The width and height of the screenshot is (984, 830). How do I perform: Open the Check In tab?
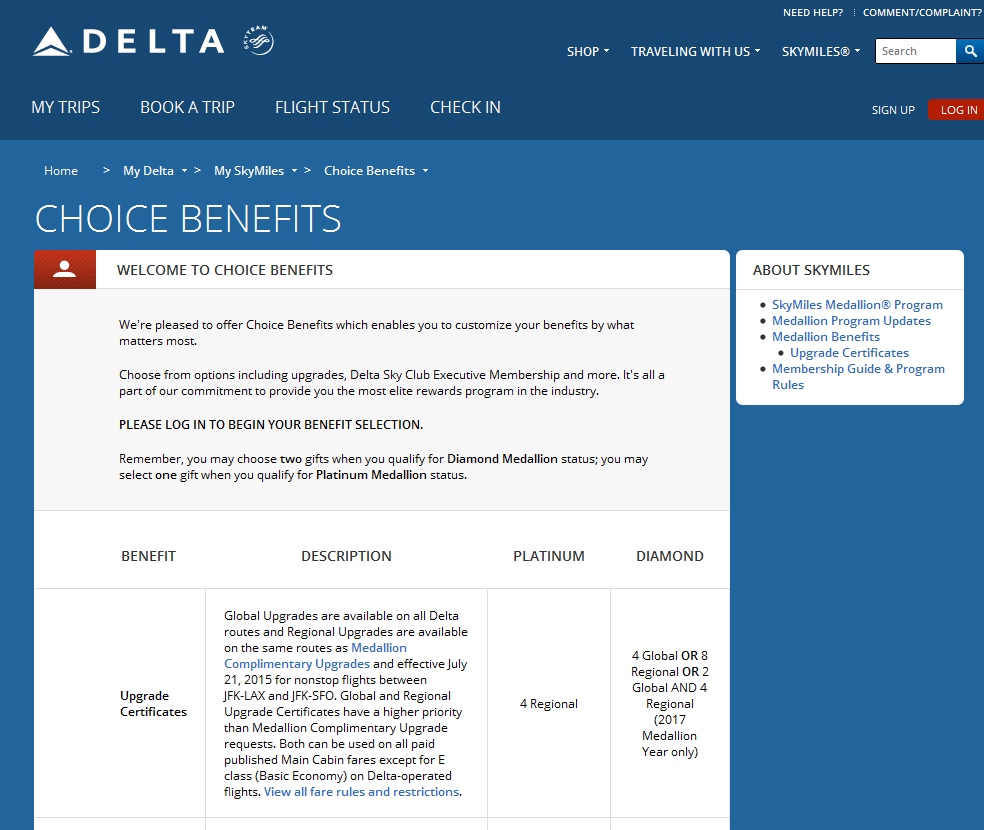(465, 107)
